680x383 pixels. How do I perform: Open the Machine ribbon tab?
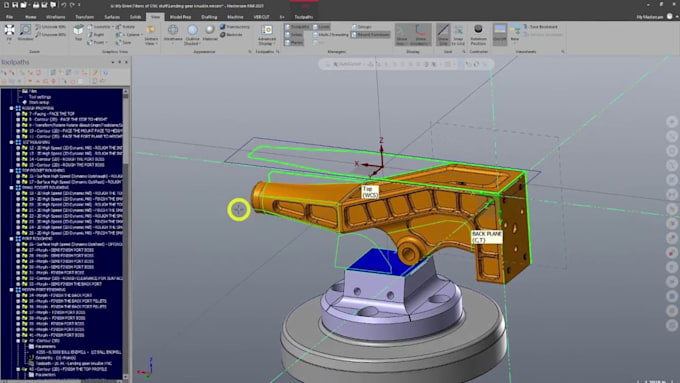tap(235, 17)
